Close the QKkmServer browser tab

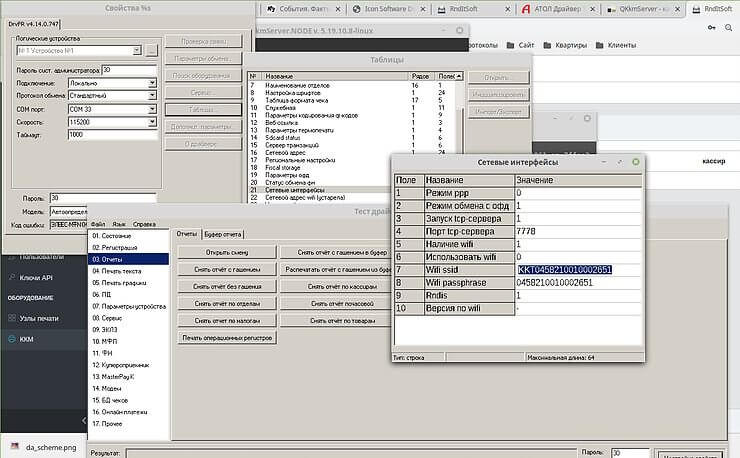pyautogui.click(x=678, y=9)
